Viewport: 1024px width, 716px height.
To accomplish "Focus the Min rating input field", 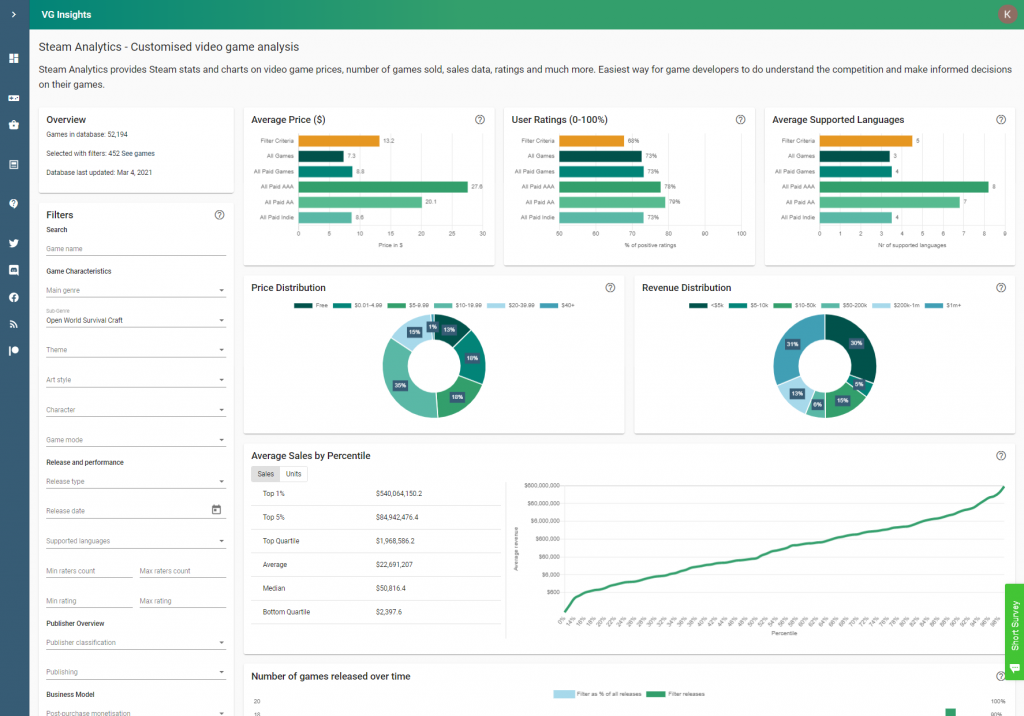I will click(89, 601).
